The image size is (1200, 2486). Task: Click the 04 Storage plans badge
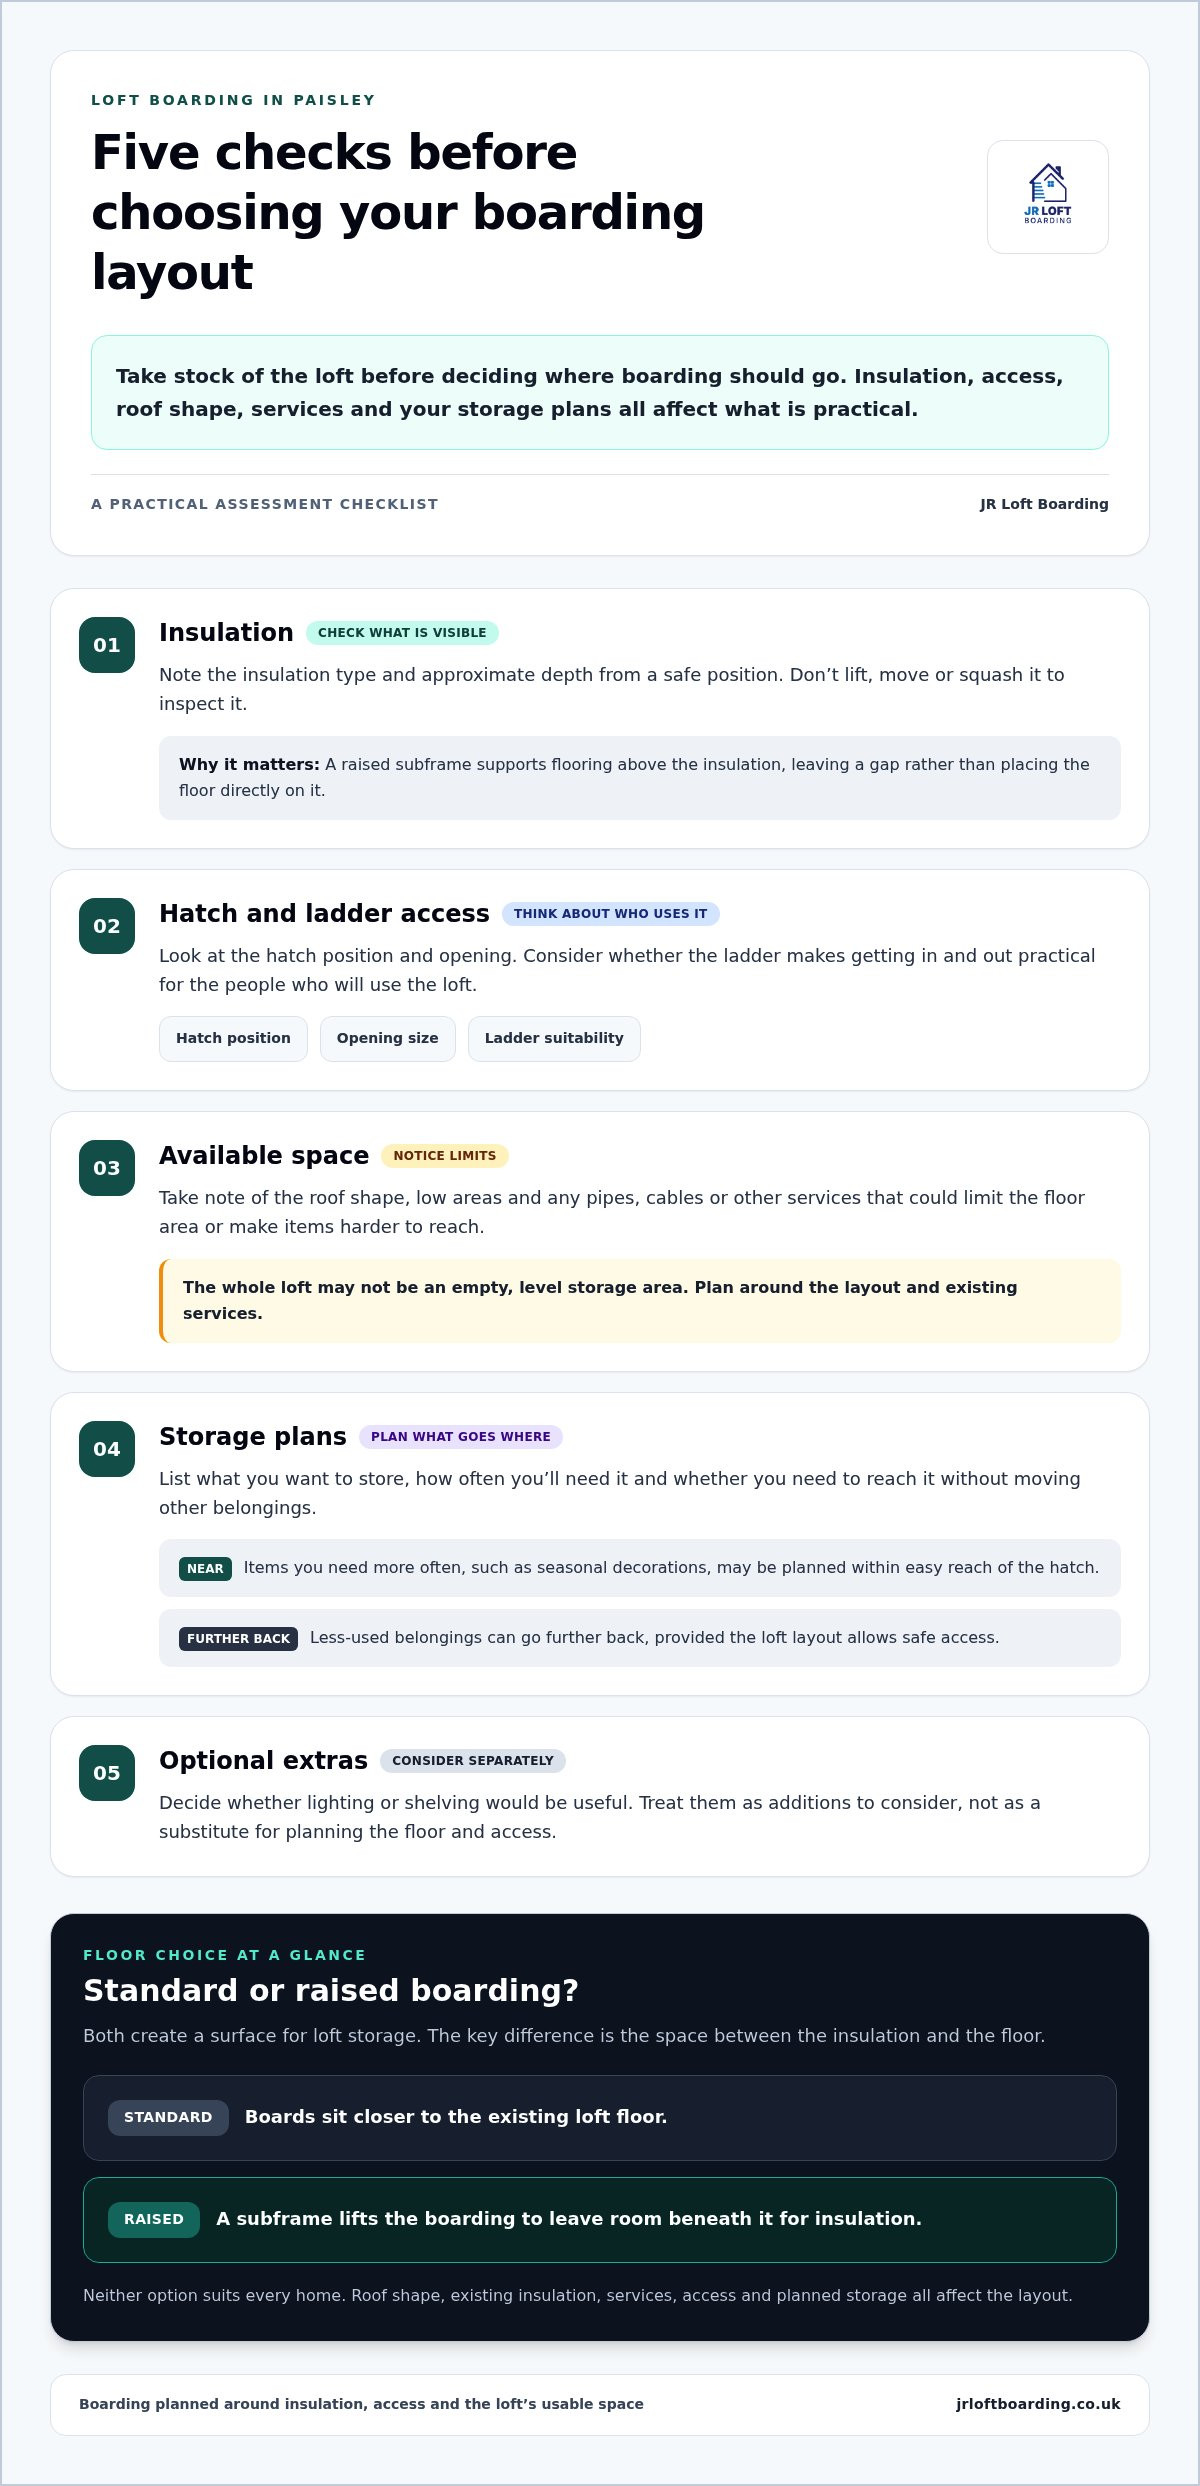107,1449
